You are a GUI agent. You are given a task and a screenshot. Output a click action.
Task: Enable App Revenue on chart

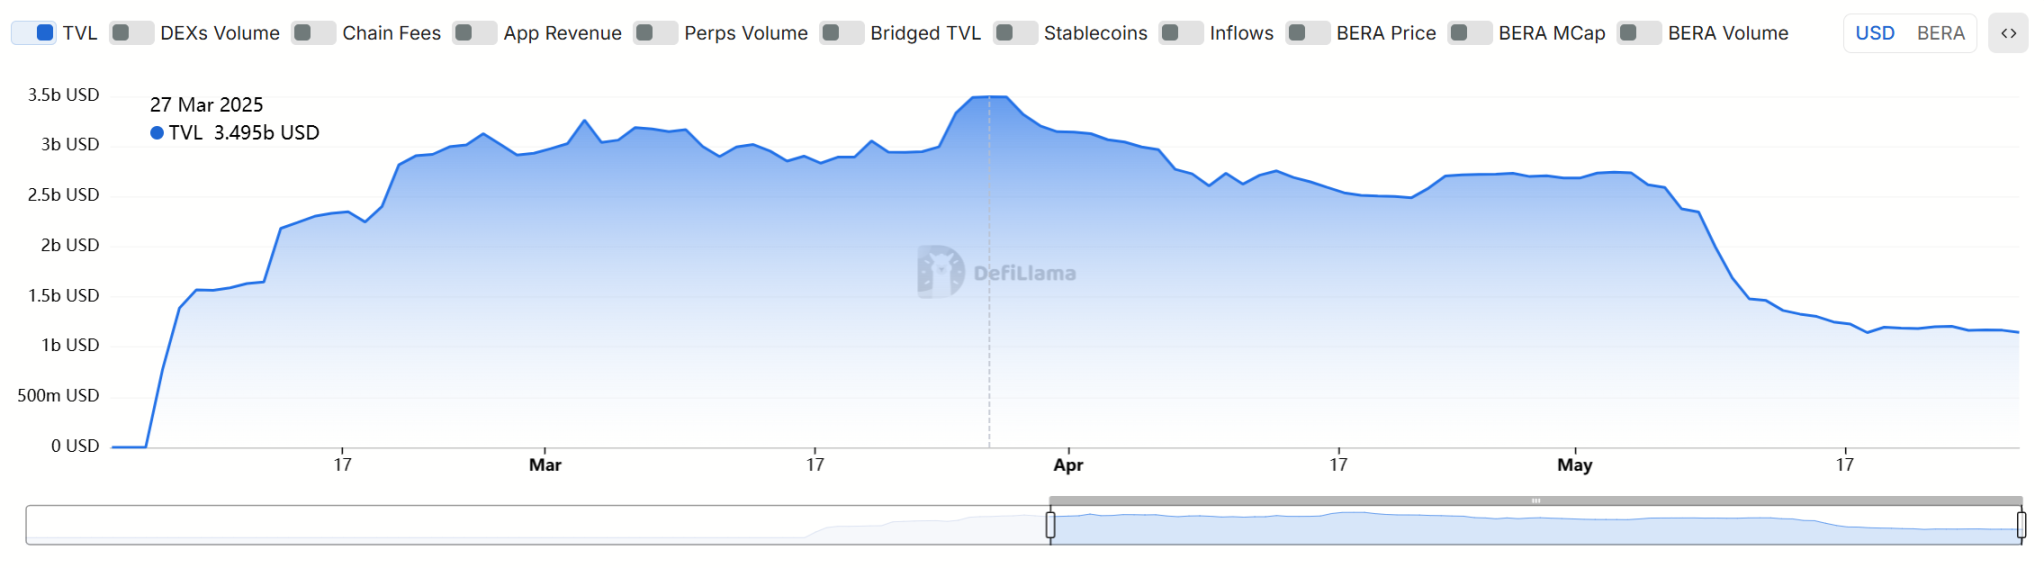click(474, 33)
